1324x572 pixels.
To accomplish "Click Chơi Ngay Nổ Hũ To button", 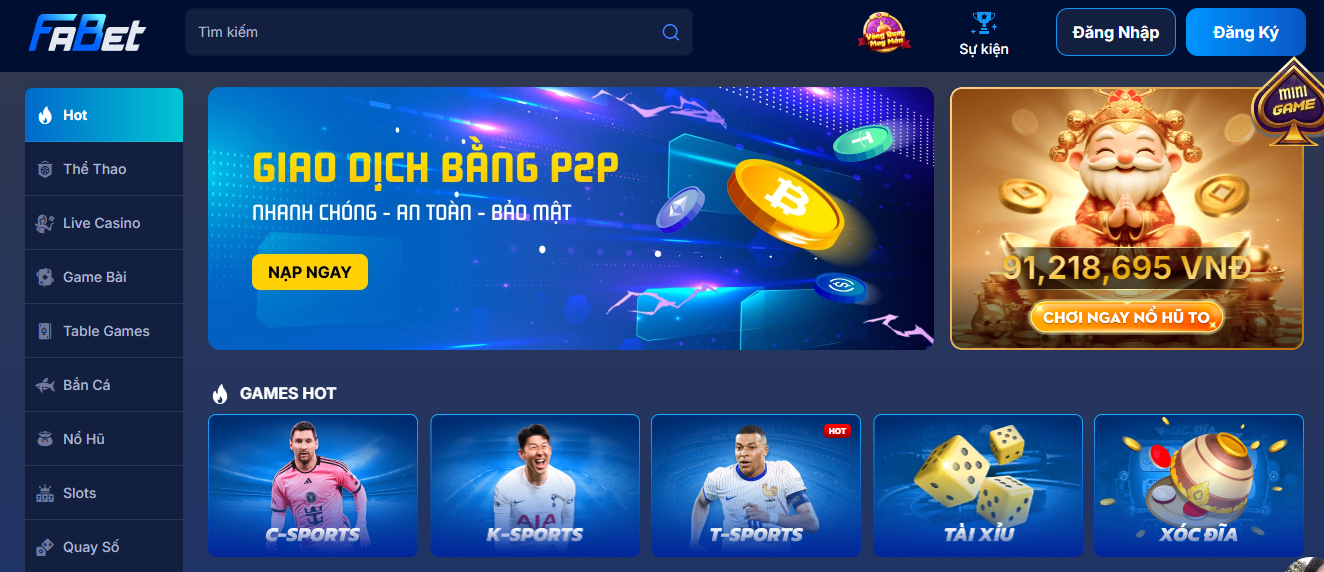I will click(x=1127, y=318).
